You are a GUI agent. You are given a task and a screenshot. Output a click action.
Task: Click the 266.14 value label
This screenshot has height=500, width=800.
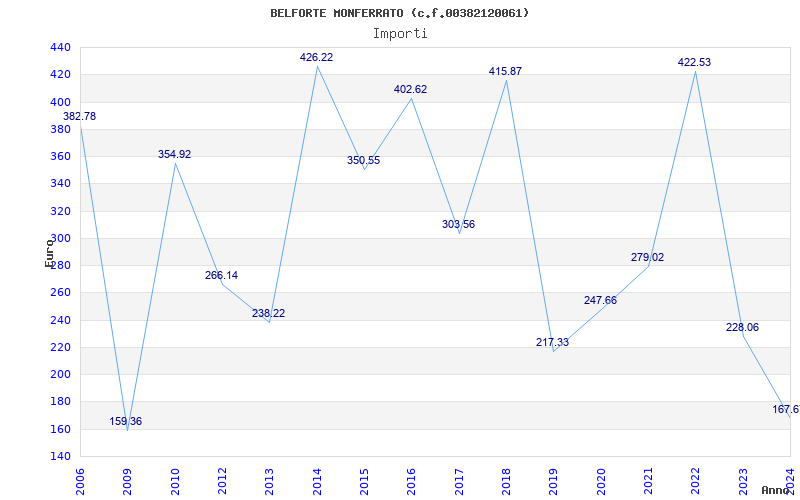click(221, 276)
